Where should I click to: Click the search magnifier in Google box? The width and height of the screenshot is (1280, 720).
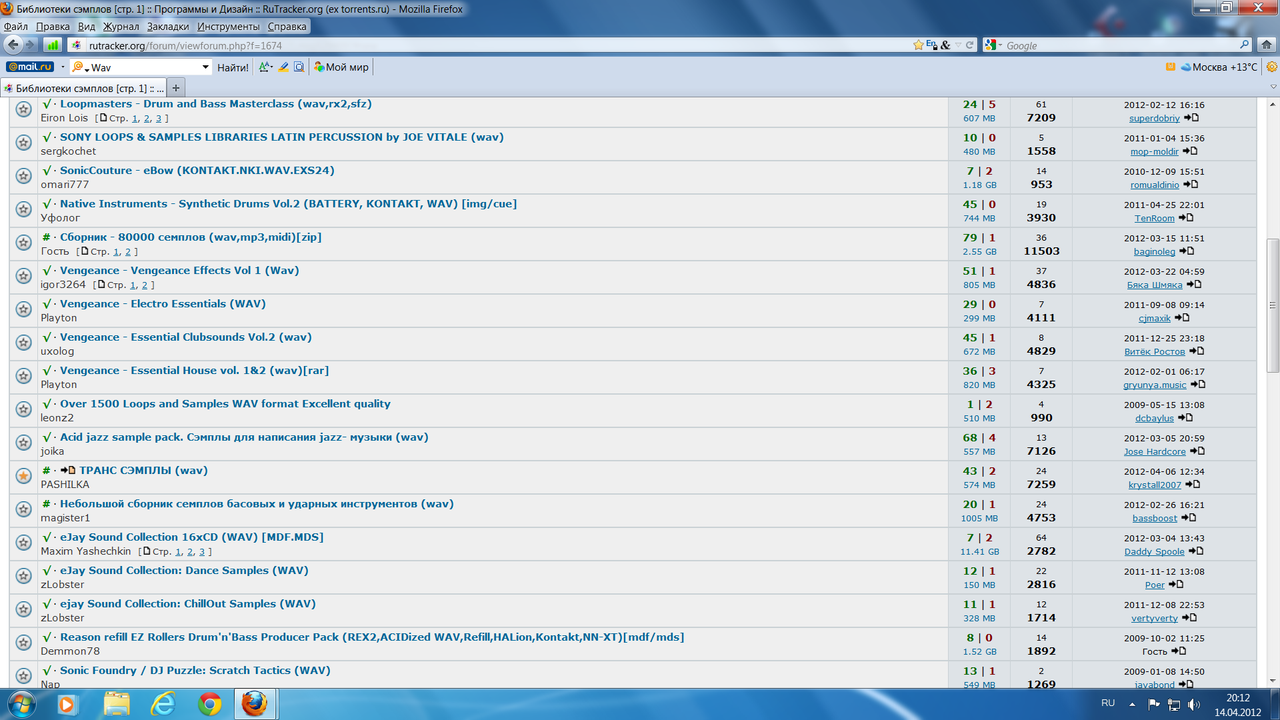[x=1244, y=45]
